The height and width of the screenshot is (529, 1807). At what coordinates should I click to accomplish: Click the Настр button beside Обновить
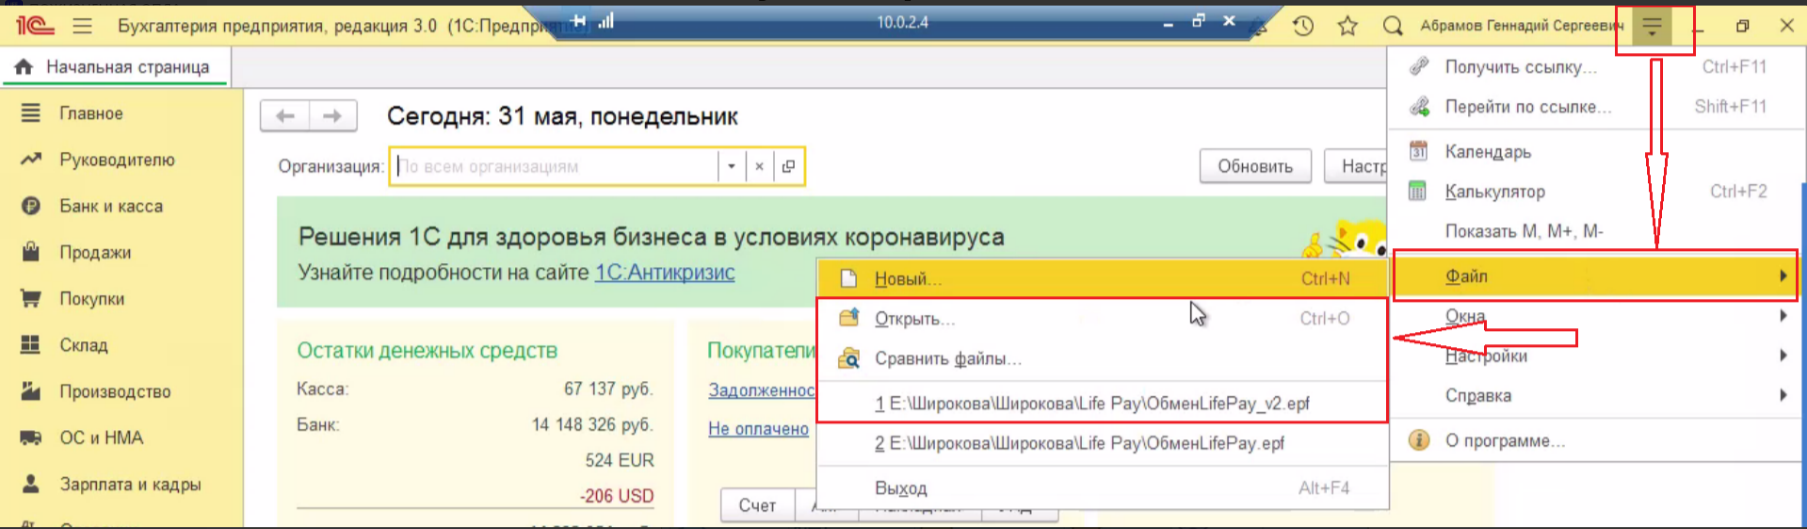pyautogui.click(x=1357, y=166)
